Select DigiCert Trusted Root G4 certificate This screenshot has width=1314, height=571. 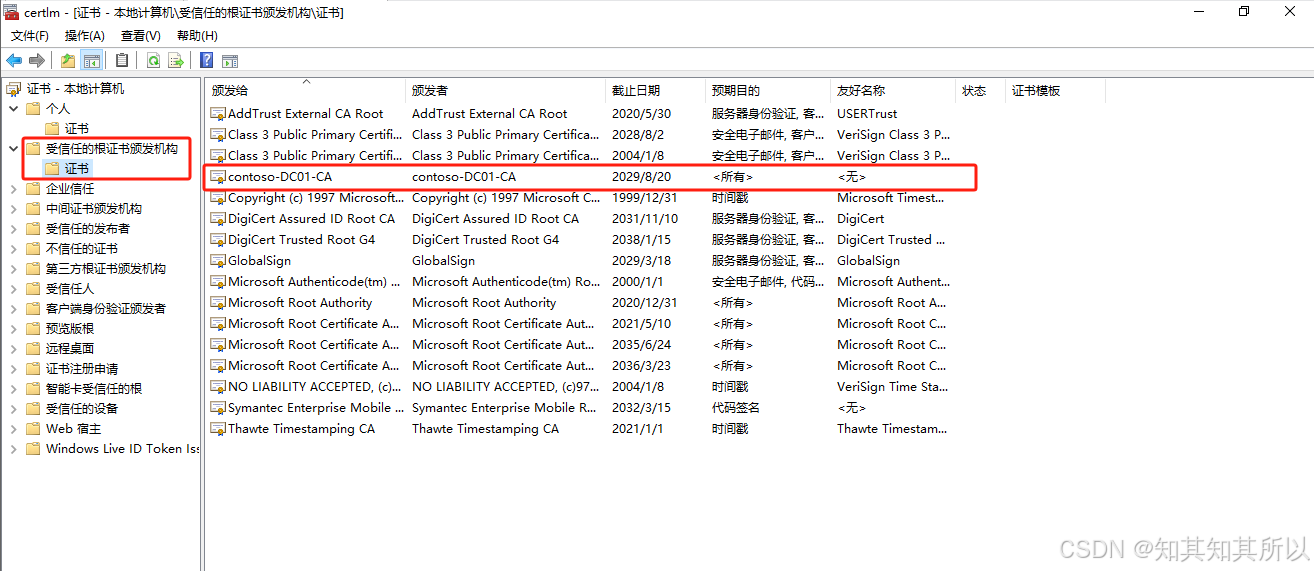[301, 240]
